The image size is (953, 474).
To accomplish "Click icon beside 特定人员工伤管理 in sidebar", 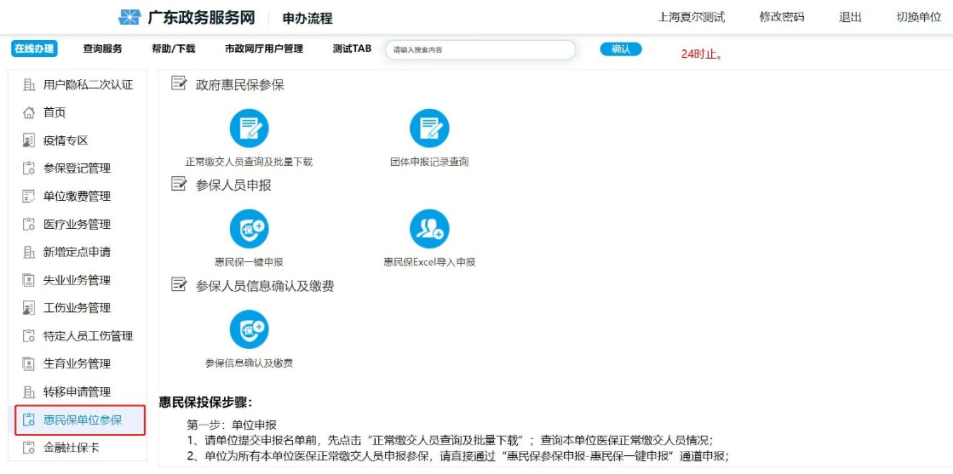I will [x=29, y=336].
